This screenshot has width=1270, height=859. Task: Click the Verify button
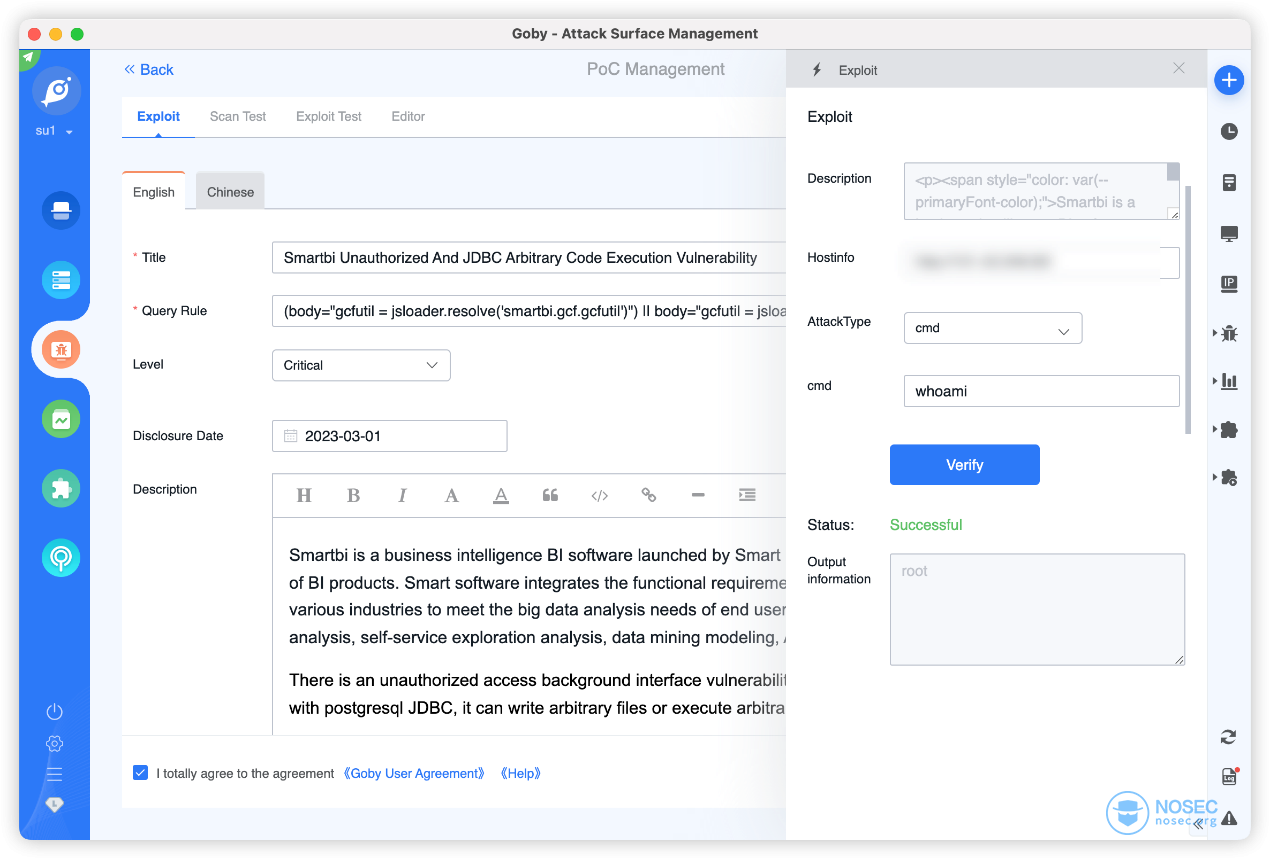click(965, 465)
